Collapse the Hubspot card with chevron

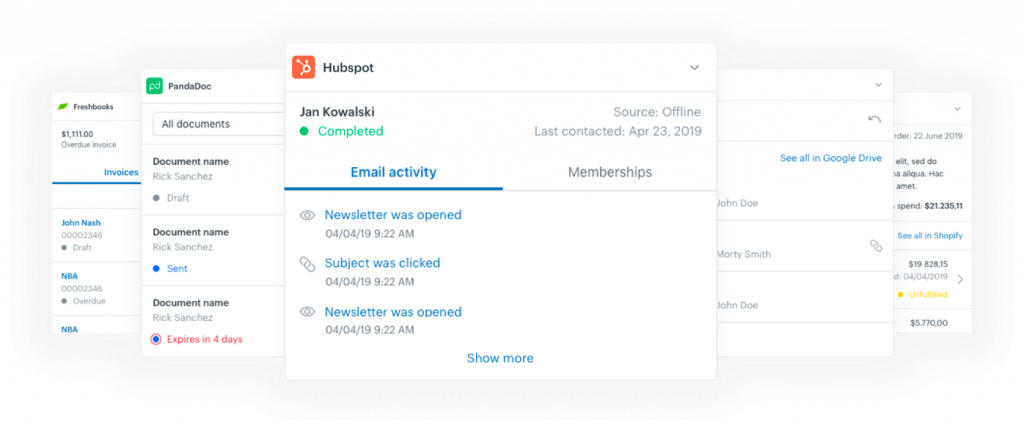694,67
